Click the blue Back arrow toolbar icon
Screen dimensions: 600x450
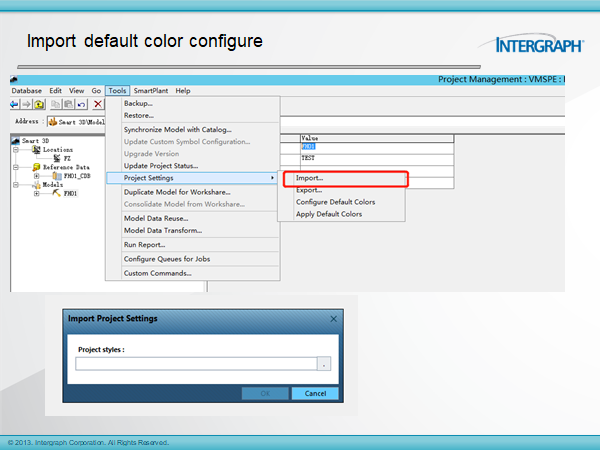coord(15,104)
